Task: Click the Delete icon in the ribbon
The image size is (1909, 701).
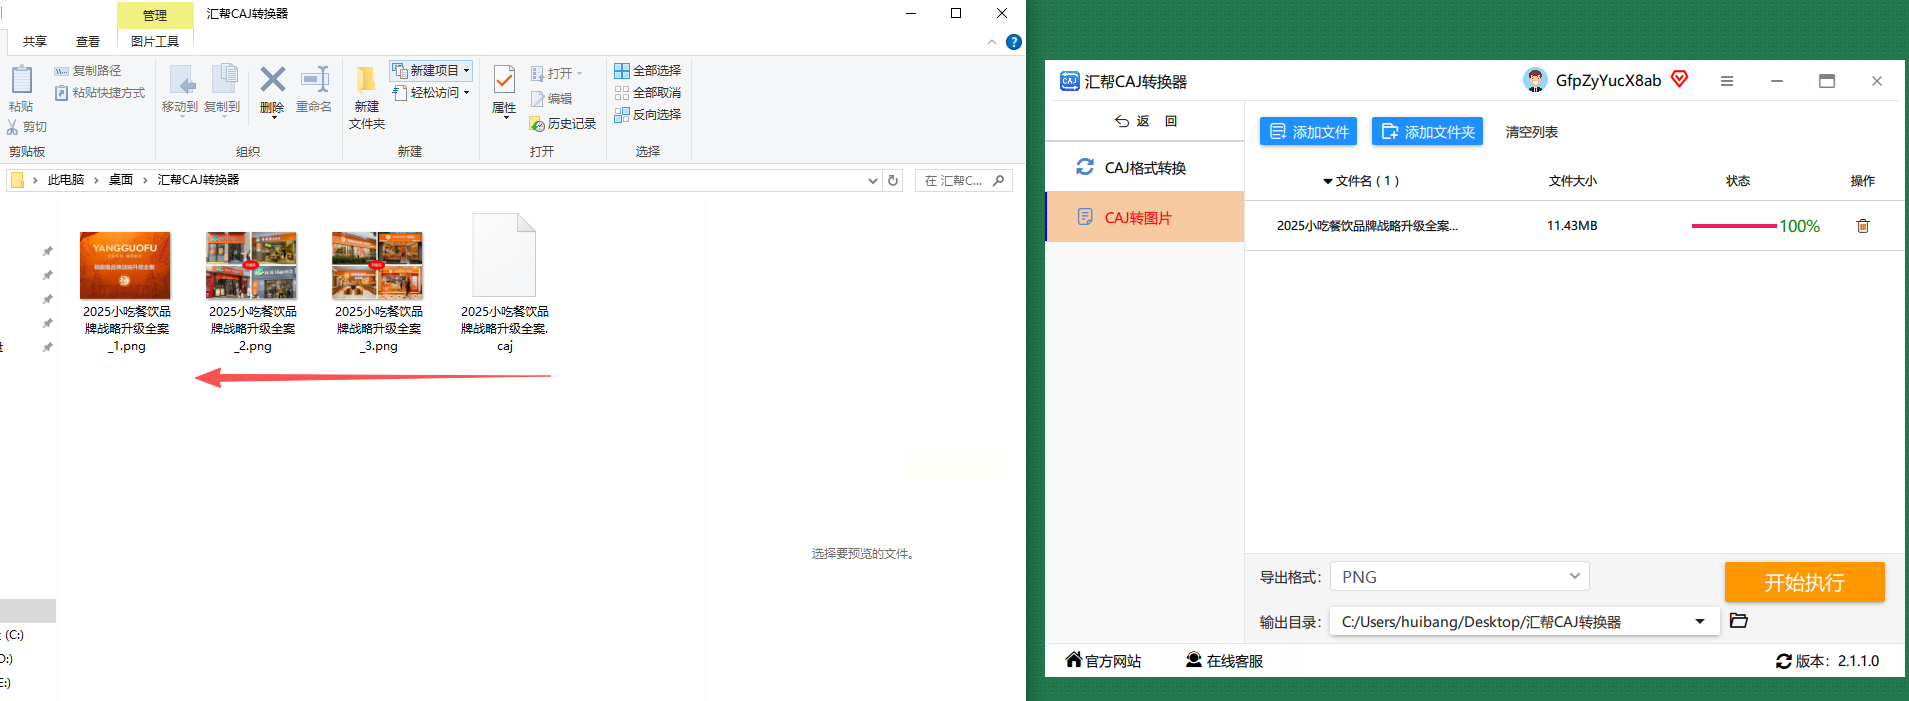Action: [x=272, y=81]
